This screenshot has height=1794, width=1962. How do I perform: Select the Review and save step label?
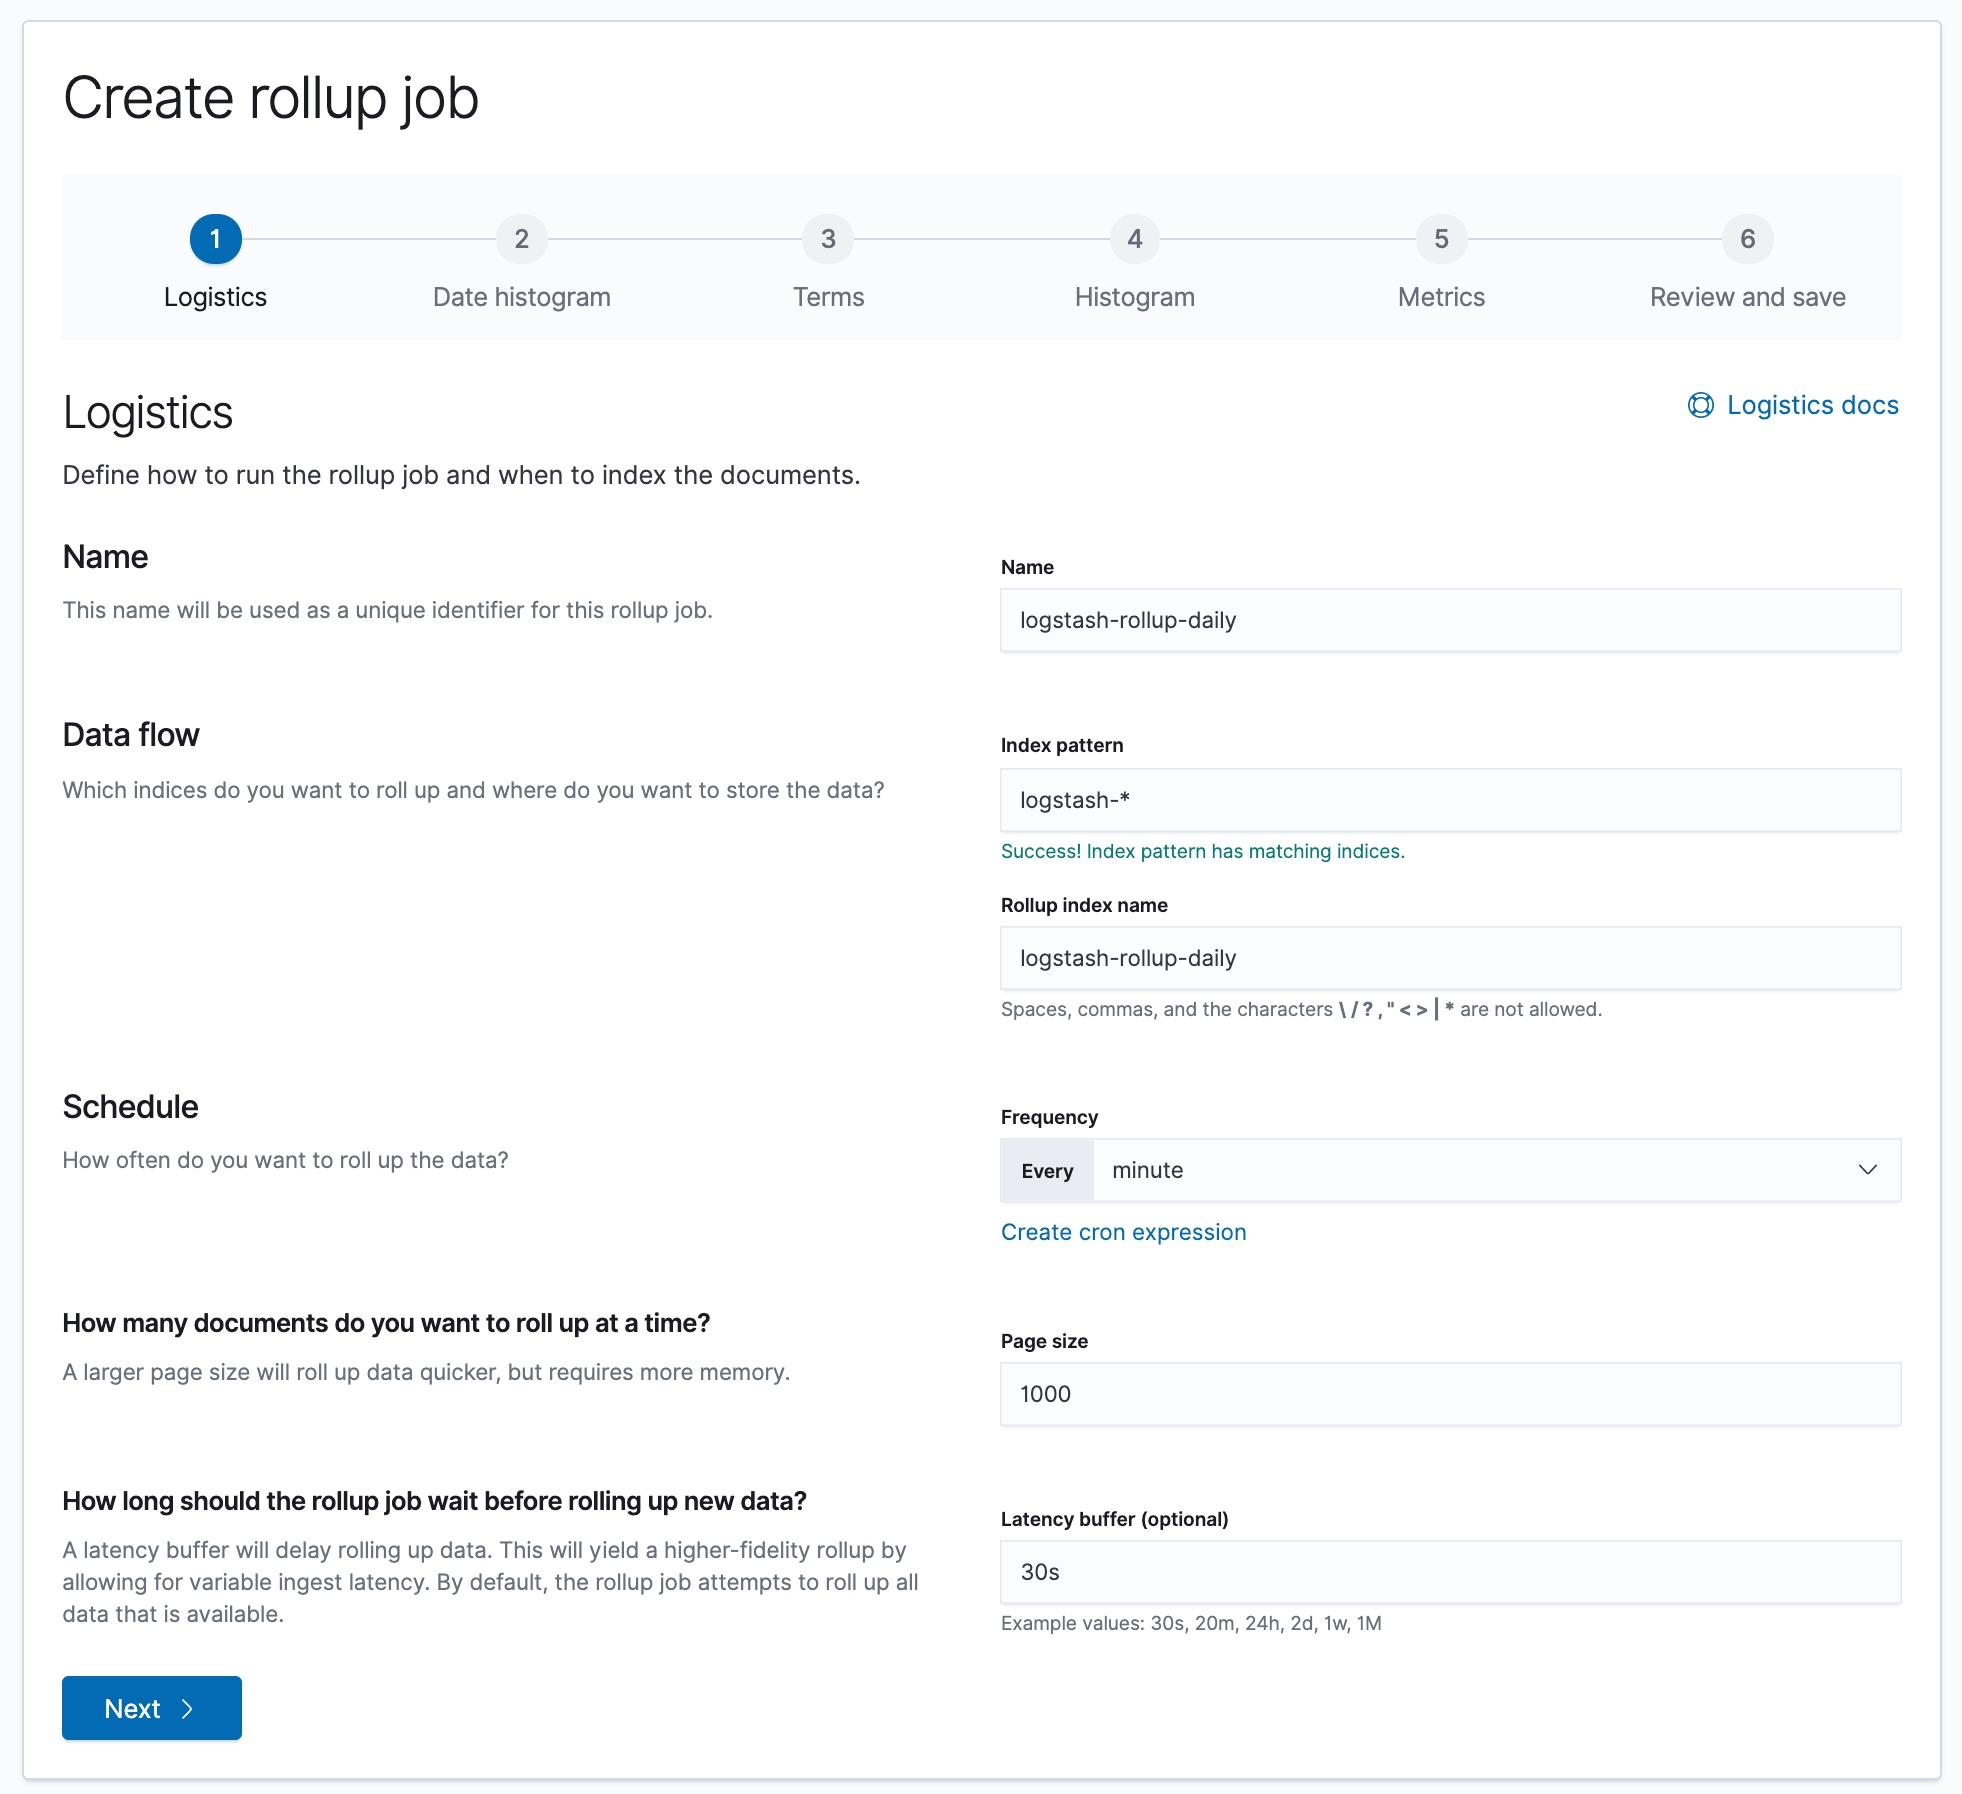(x=1747, y=297)
